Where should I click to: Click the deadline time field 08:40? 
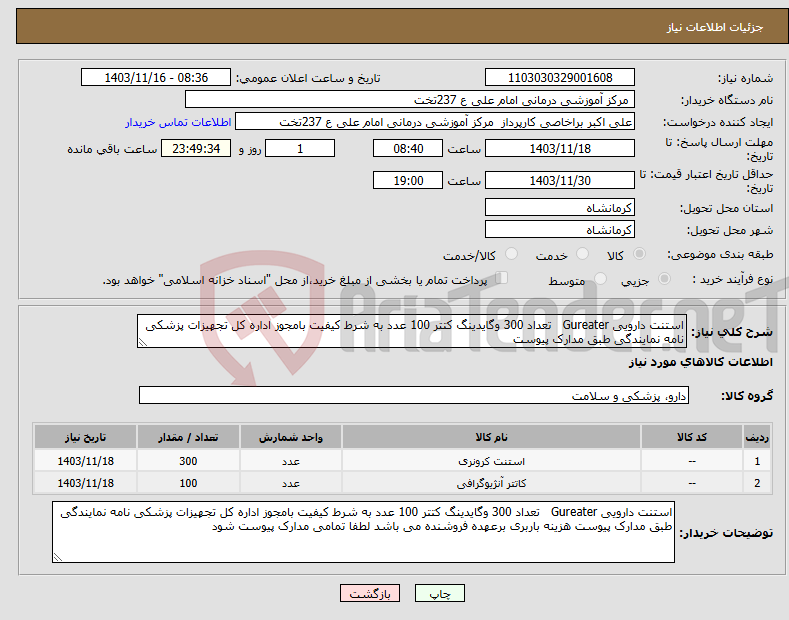point(408,148)
